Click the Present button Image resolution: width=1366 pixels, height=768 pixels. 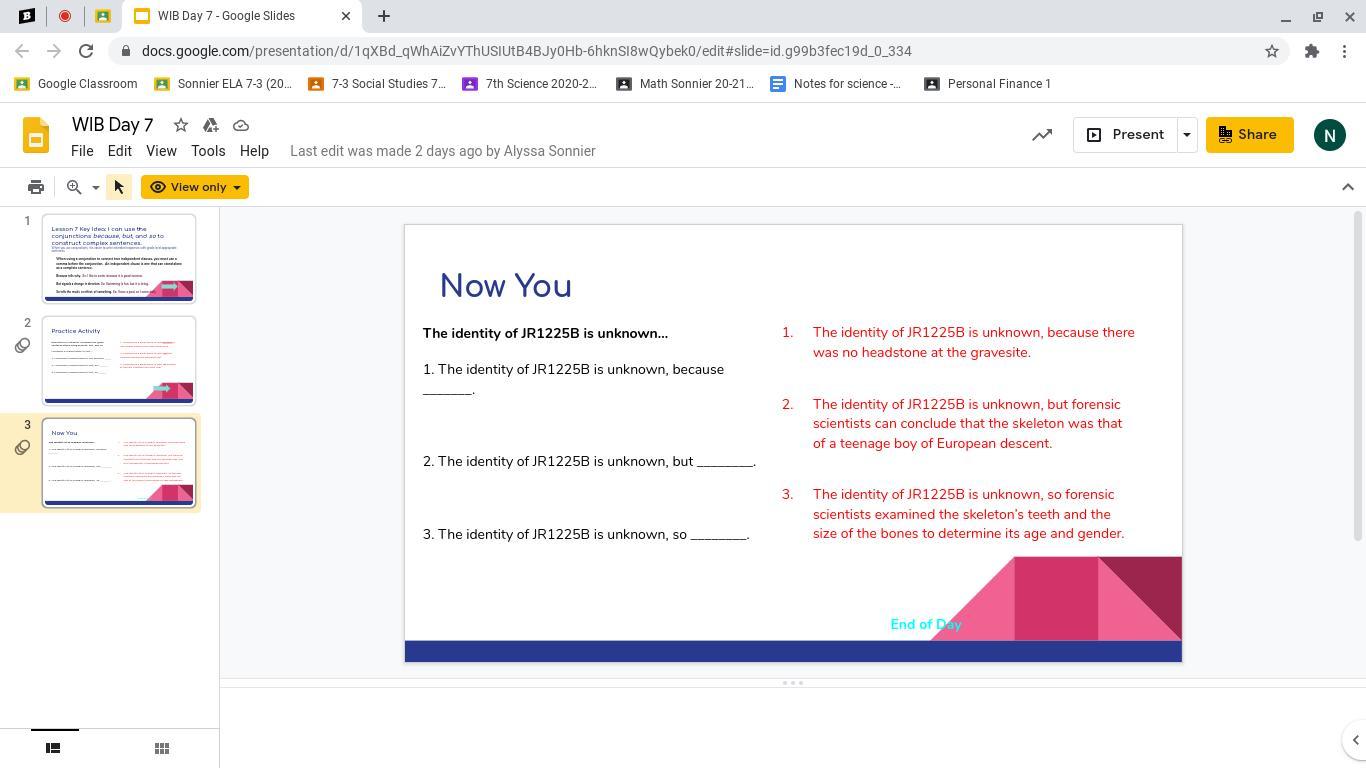pyautogui.click(x=1125, y=135)
